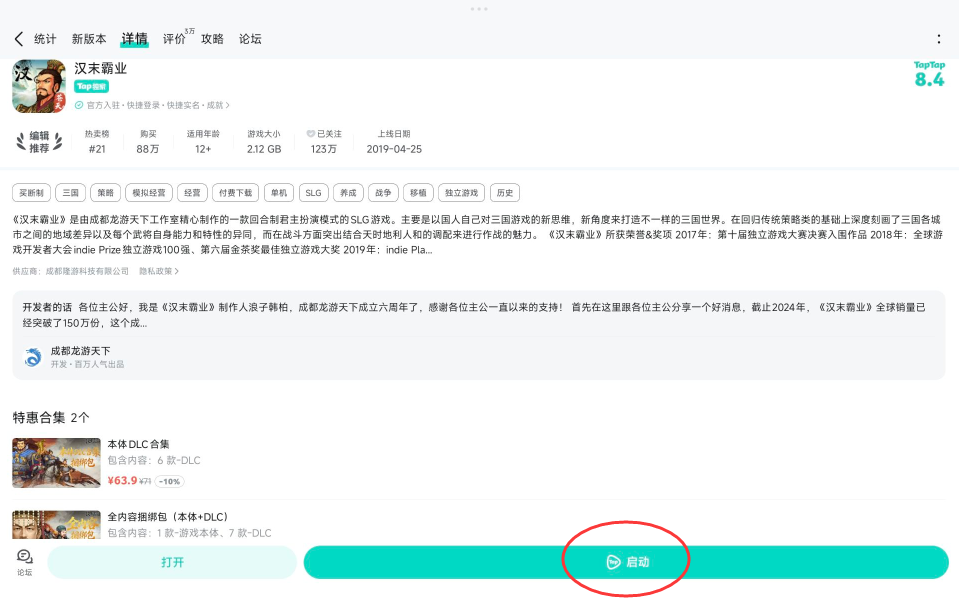Tap the ¥63.9 bundle price
The image size is (959, 598).
click(x=122, y=481)
